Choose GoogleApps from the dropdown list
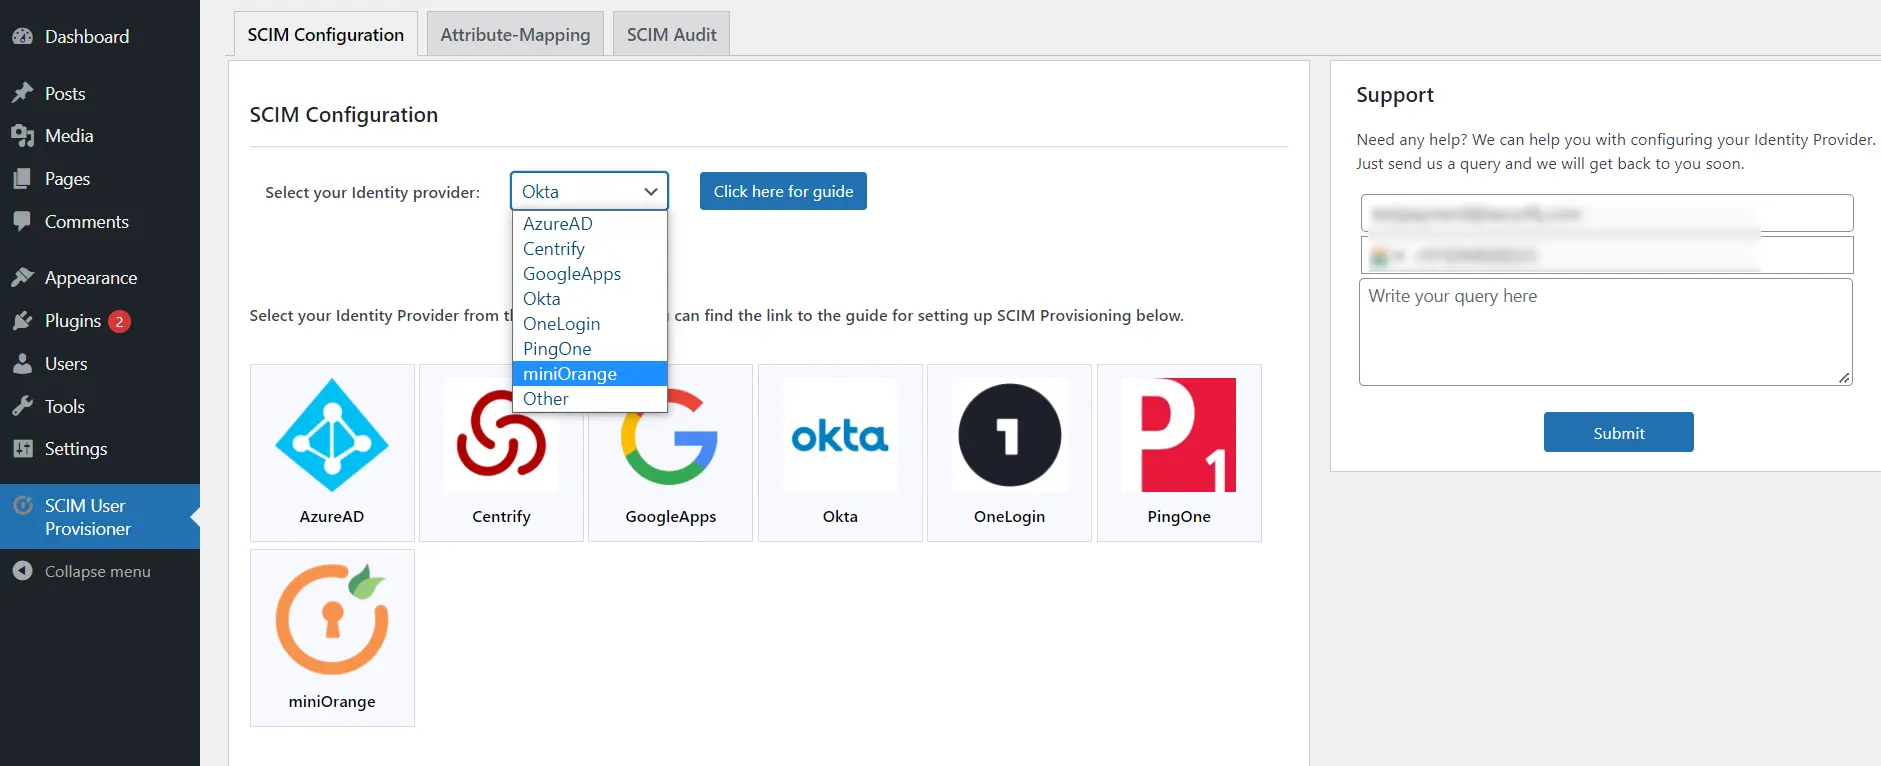 589,274
